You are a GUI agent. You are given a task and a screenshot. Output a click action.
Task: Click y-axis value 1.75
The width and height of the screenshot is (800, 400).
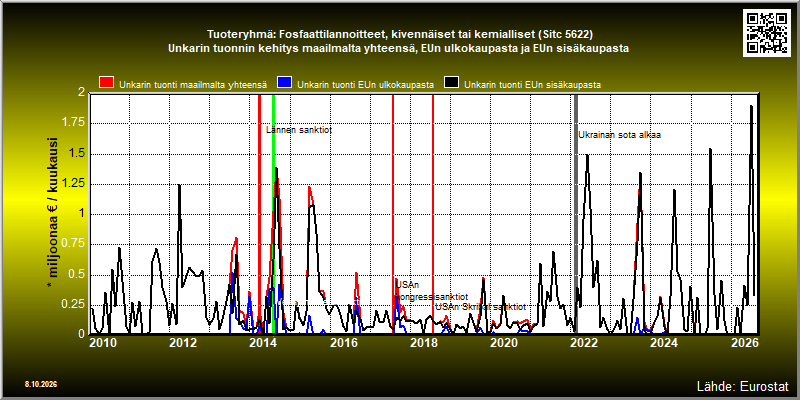click(x=73, y=123)
